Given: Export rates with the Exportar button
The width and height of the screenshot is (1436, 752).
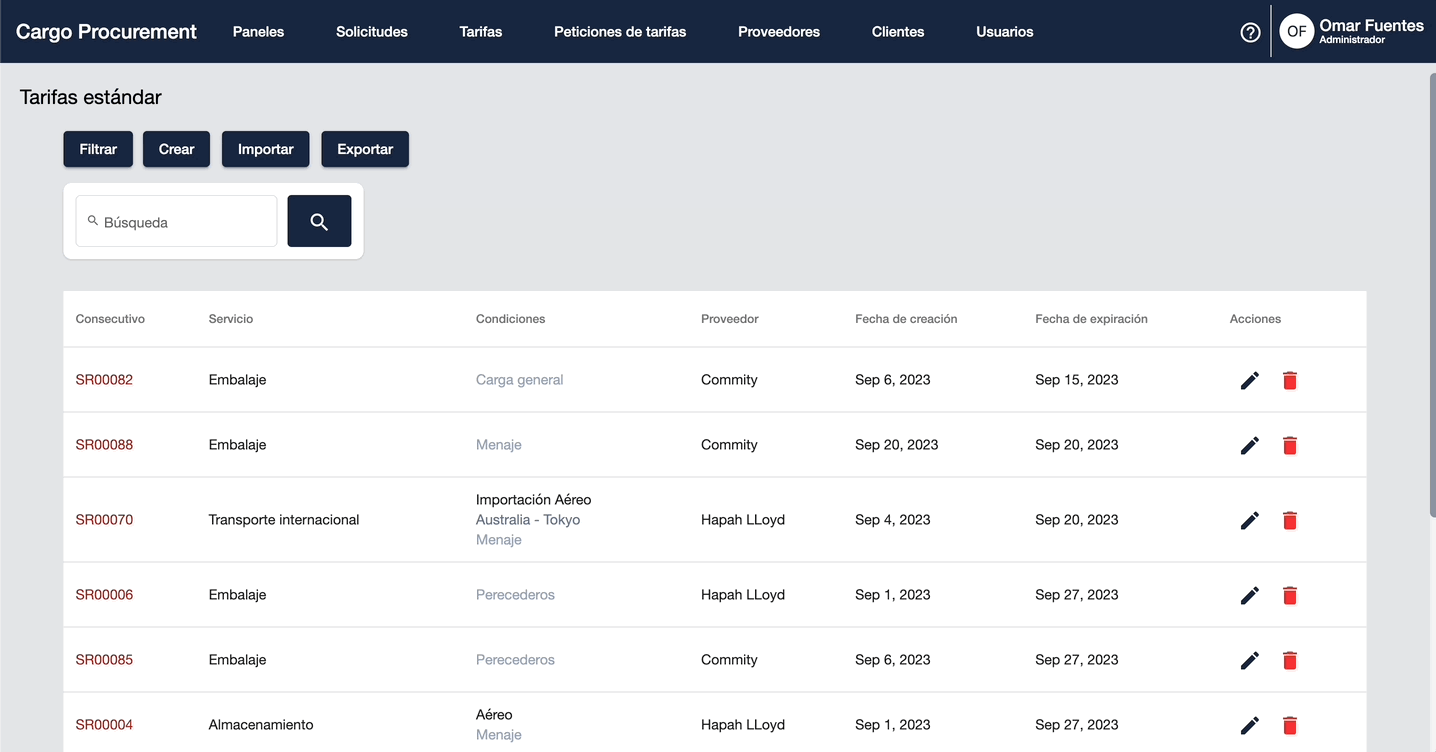Looking at the screenshot, I should click(364, 149).
